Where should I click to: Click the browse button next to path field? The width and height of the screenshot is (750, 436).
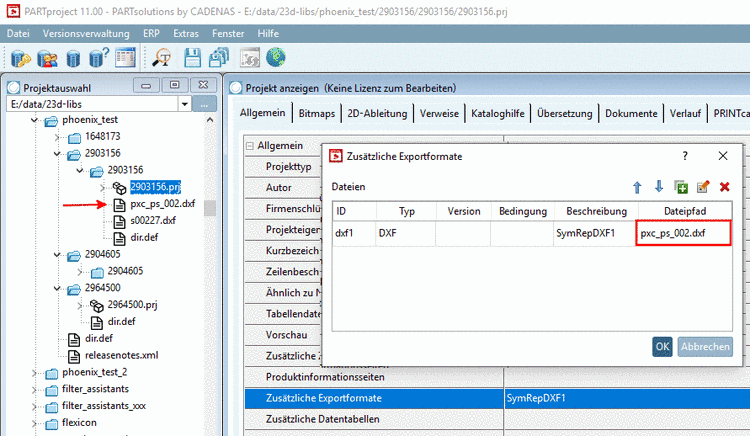pyautogui.click(x=205, y=104)
